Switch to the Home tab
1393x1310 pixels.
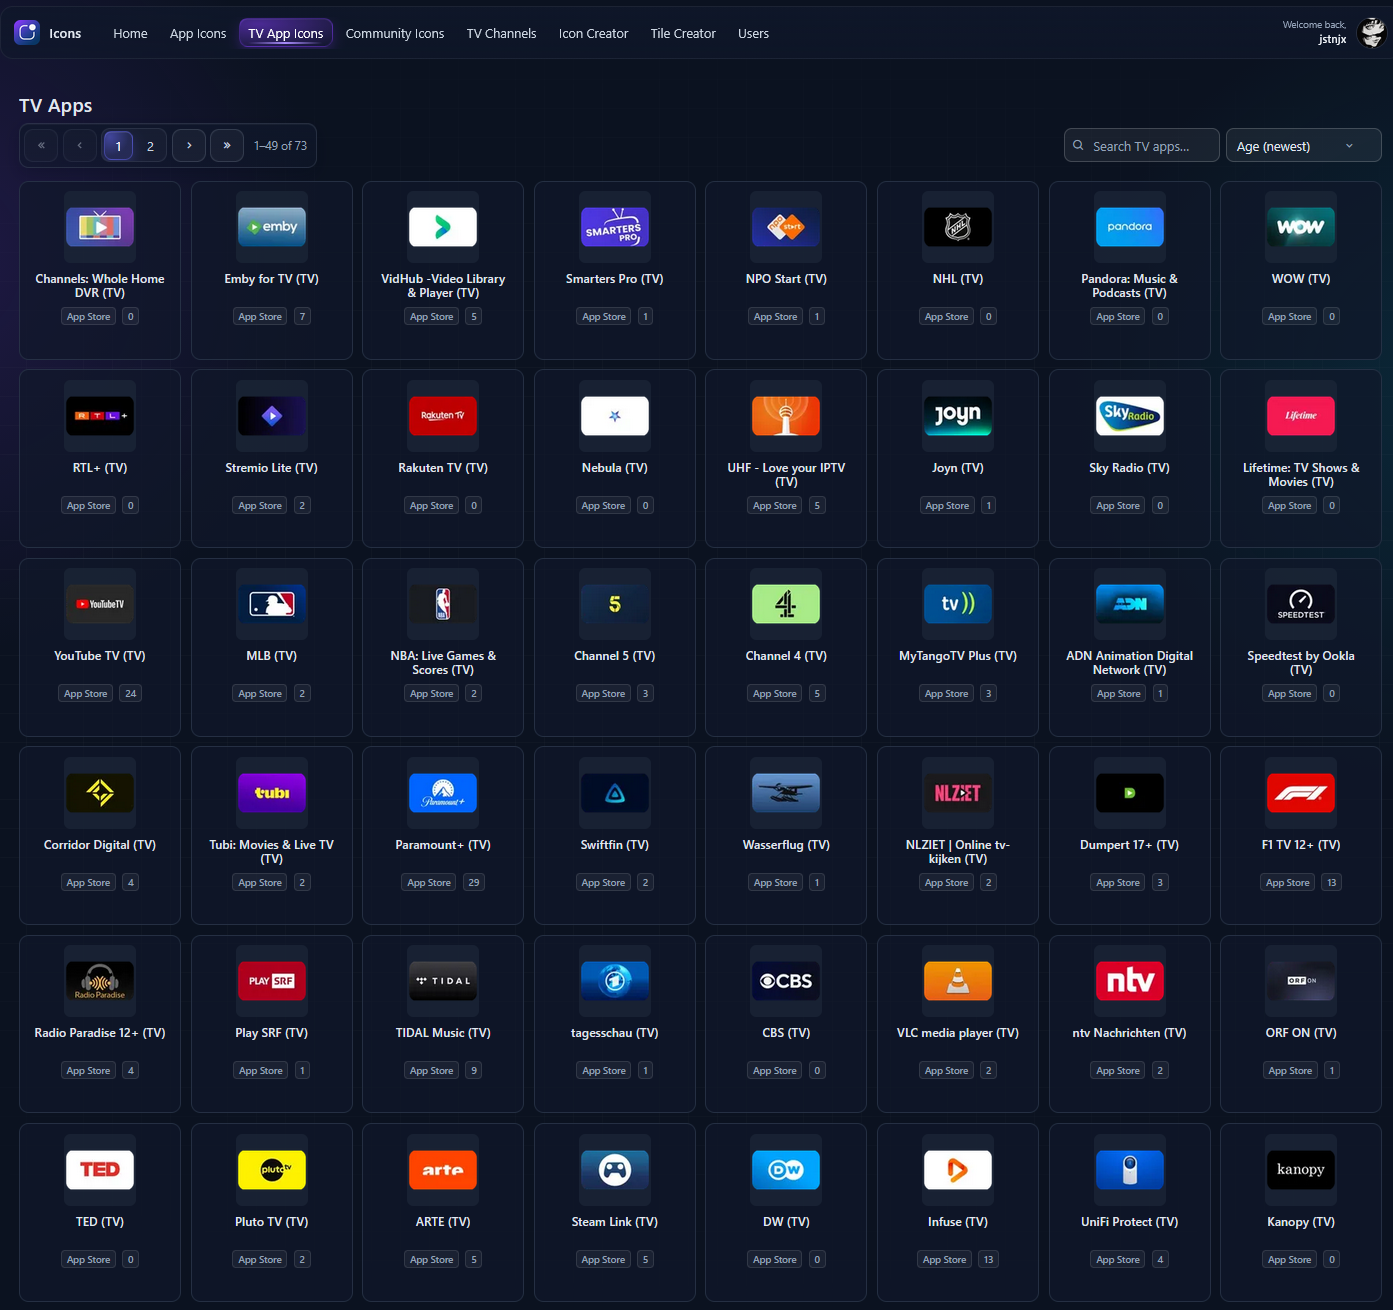[130, 33]
